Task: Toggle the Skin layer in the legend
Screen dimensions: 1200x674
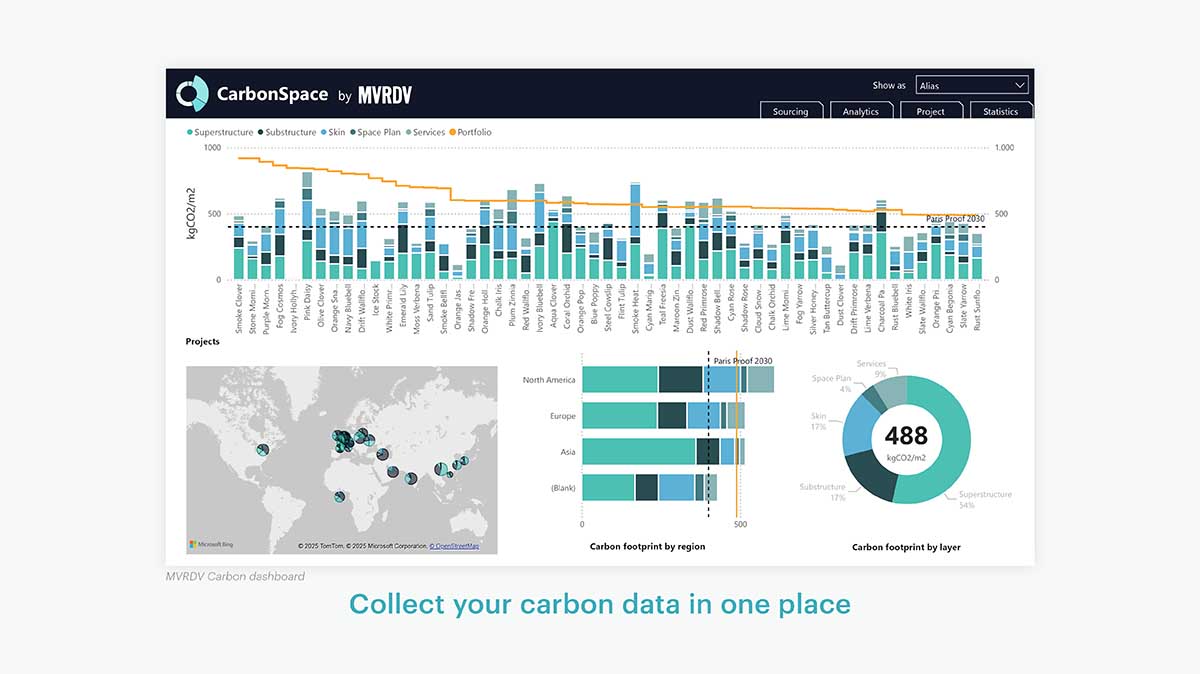Action: (x=332, y=132)
